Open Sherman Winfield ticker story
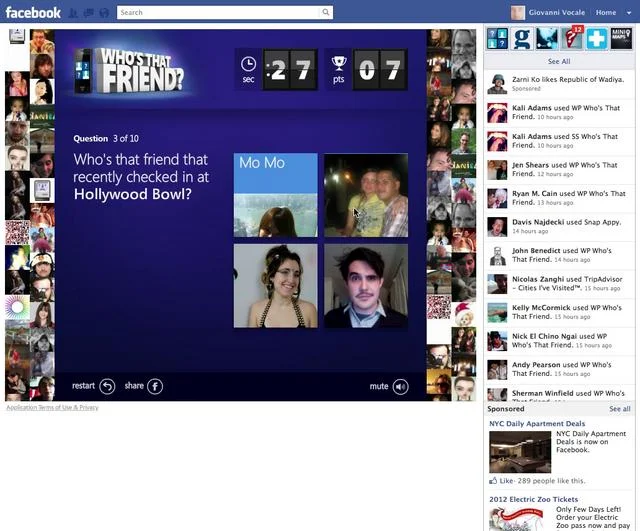The image size is (640, 531). click(x=560, y=393)
